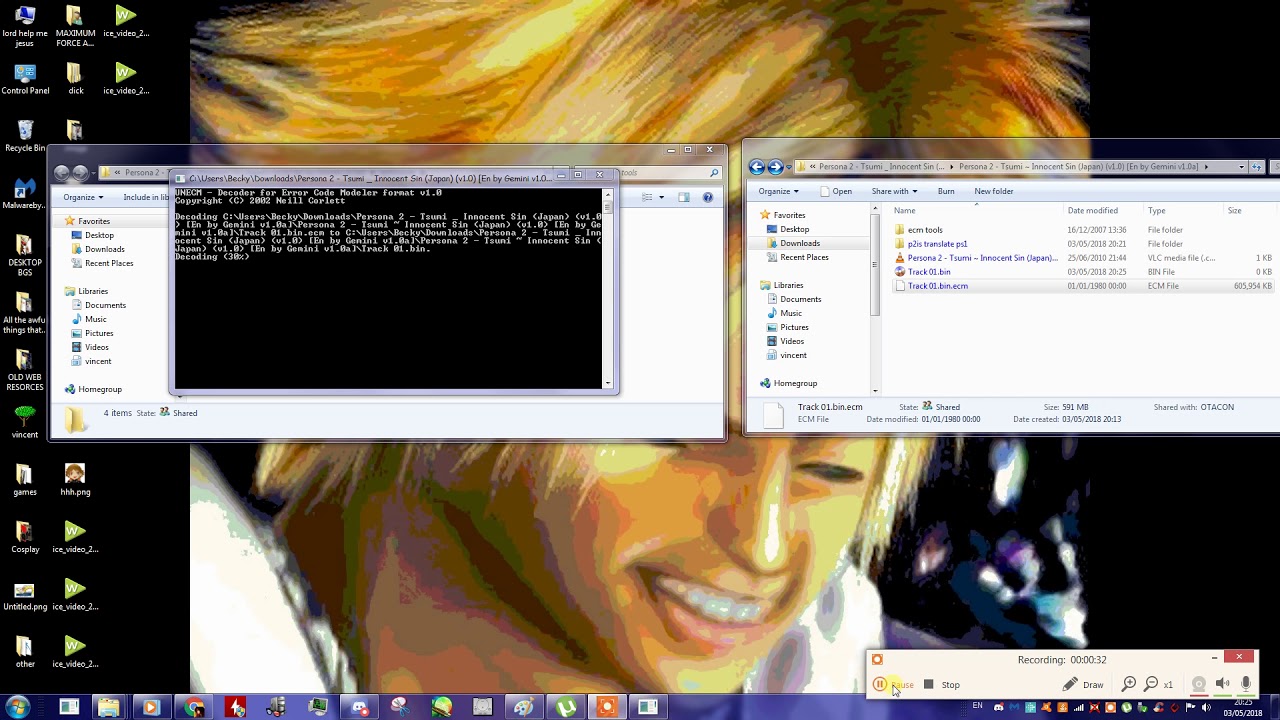1280x720 pixels.
Task: Click help icon in left Explorer
Action: tap(707, 197)
